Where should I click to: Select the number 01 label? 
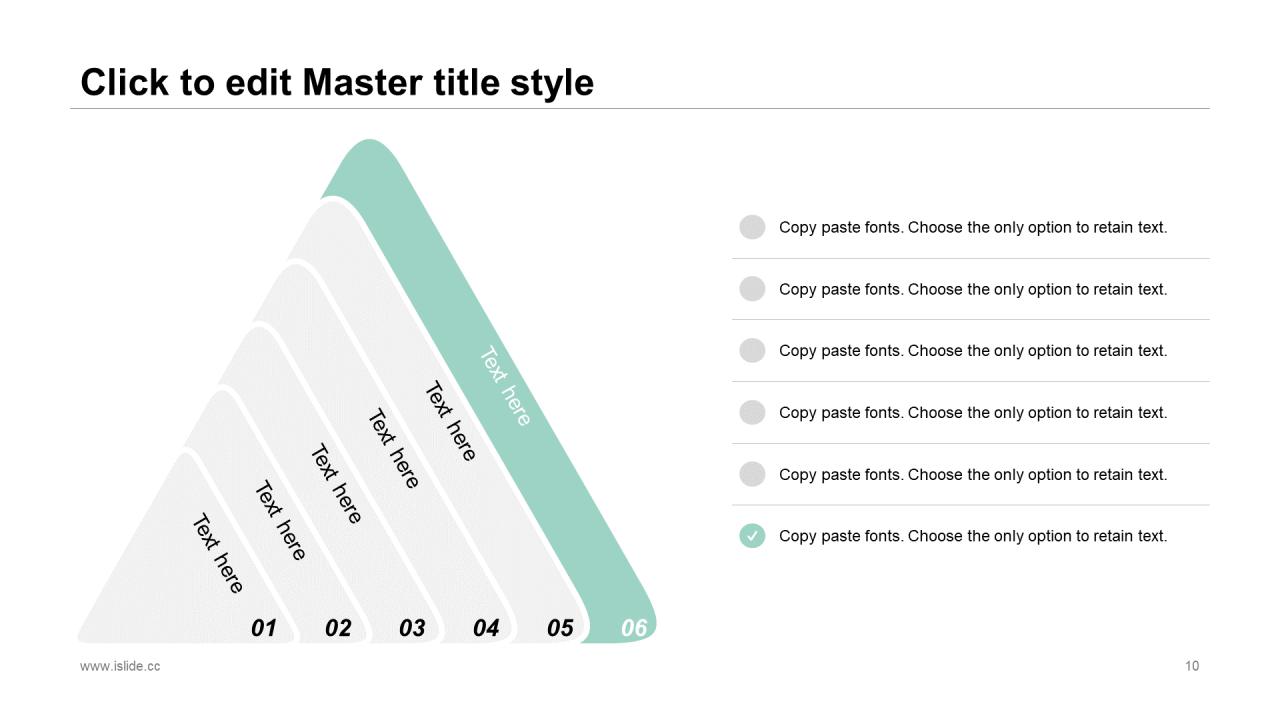tap(263, 628)
